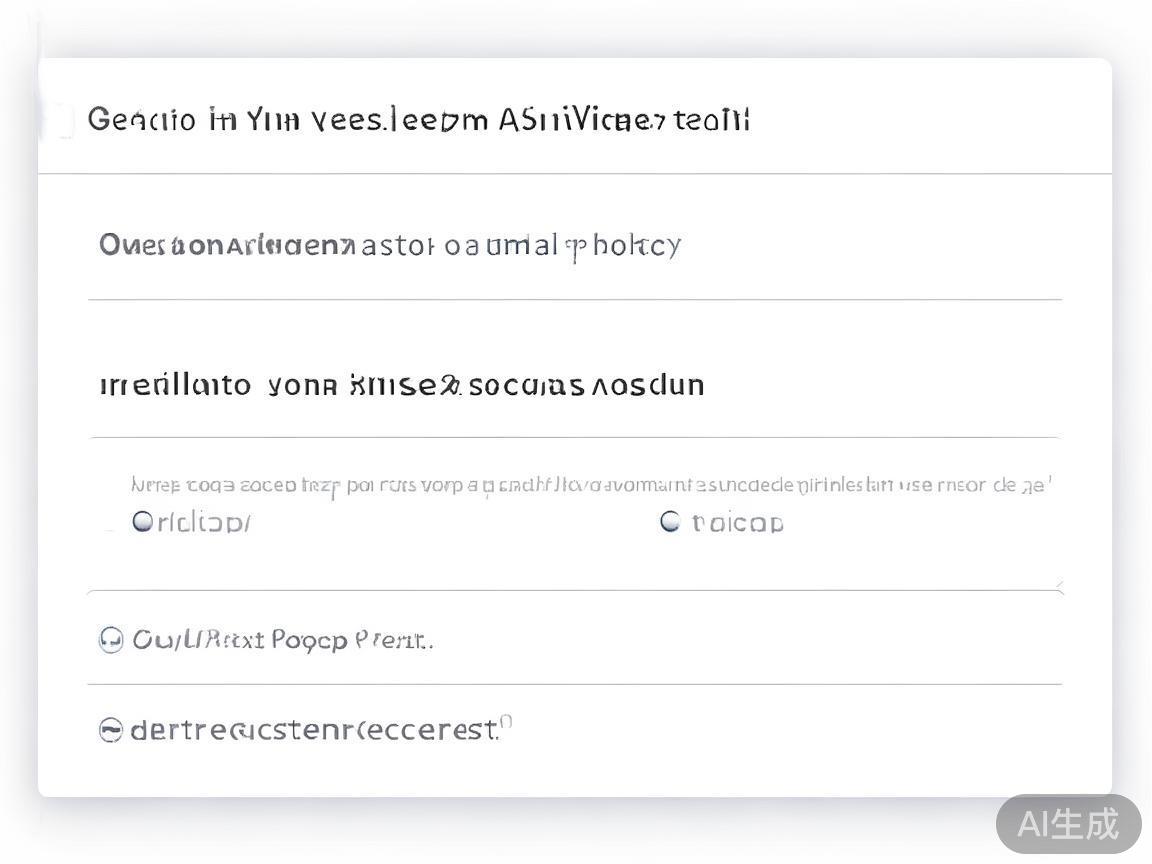This screenshot has width=1152, height=864.
Task: Select the left radio button before "rldiop/"
Action: [x=142, y=521]
